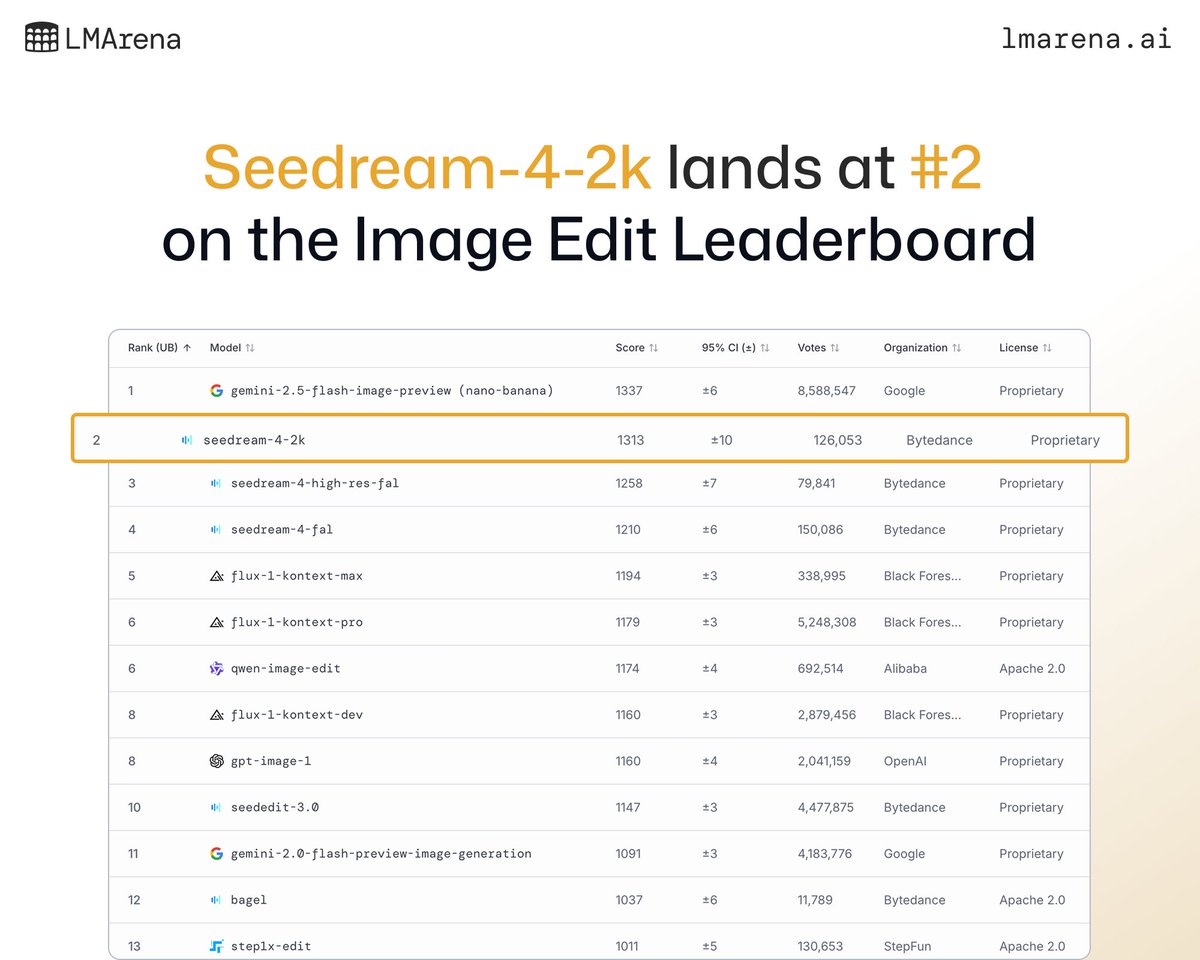1200x960 pixels.
Task: Click the OpenAI icon beside gpt-image-1
Action: coord(216,761)
